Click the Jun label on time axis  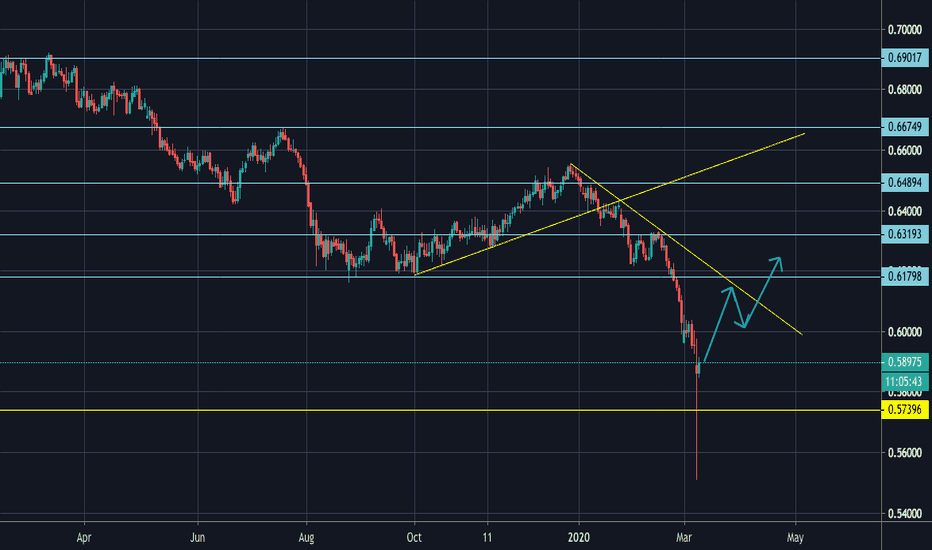(x=197, y=538)
